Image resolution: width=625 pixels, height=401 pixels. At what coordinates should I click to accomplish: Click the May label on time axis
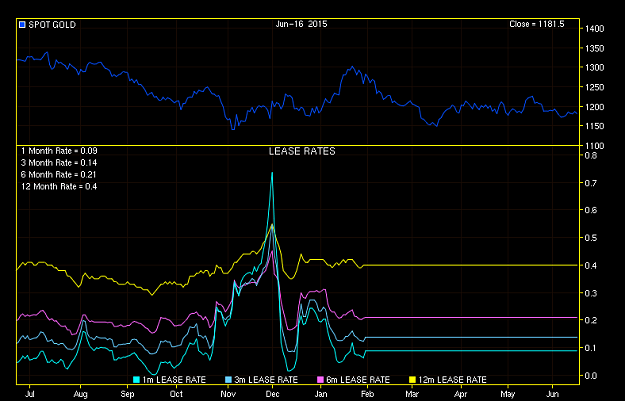(x=508, y=394)
